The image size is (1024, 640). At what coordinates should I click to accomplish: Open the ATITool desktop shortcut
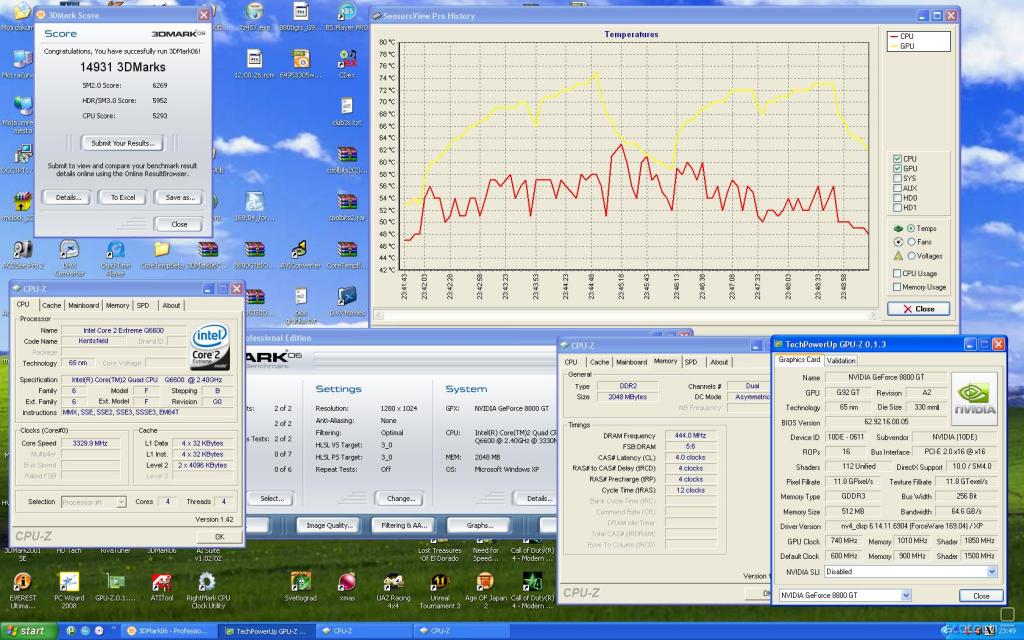pos(161,587)
